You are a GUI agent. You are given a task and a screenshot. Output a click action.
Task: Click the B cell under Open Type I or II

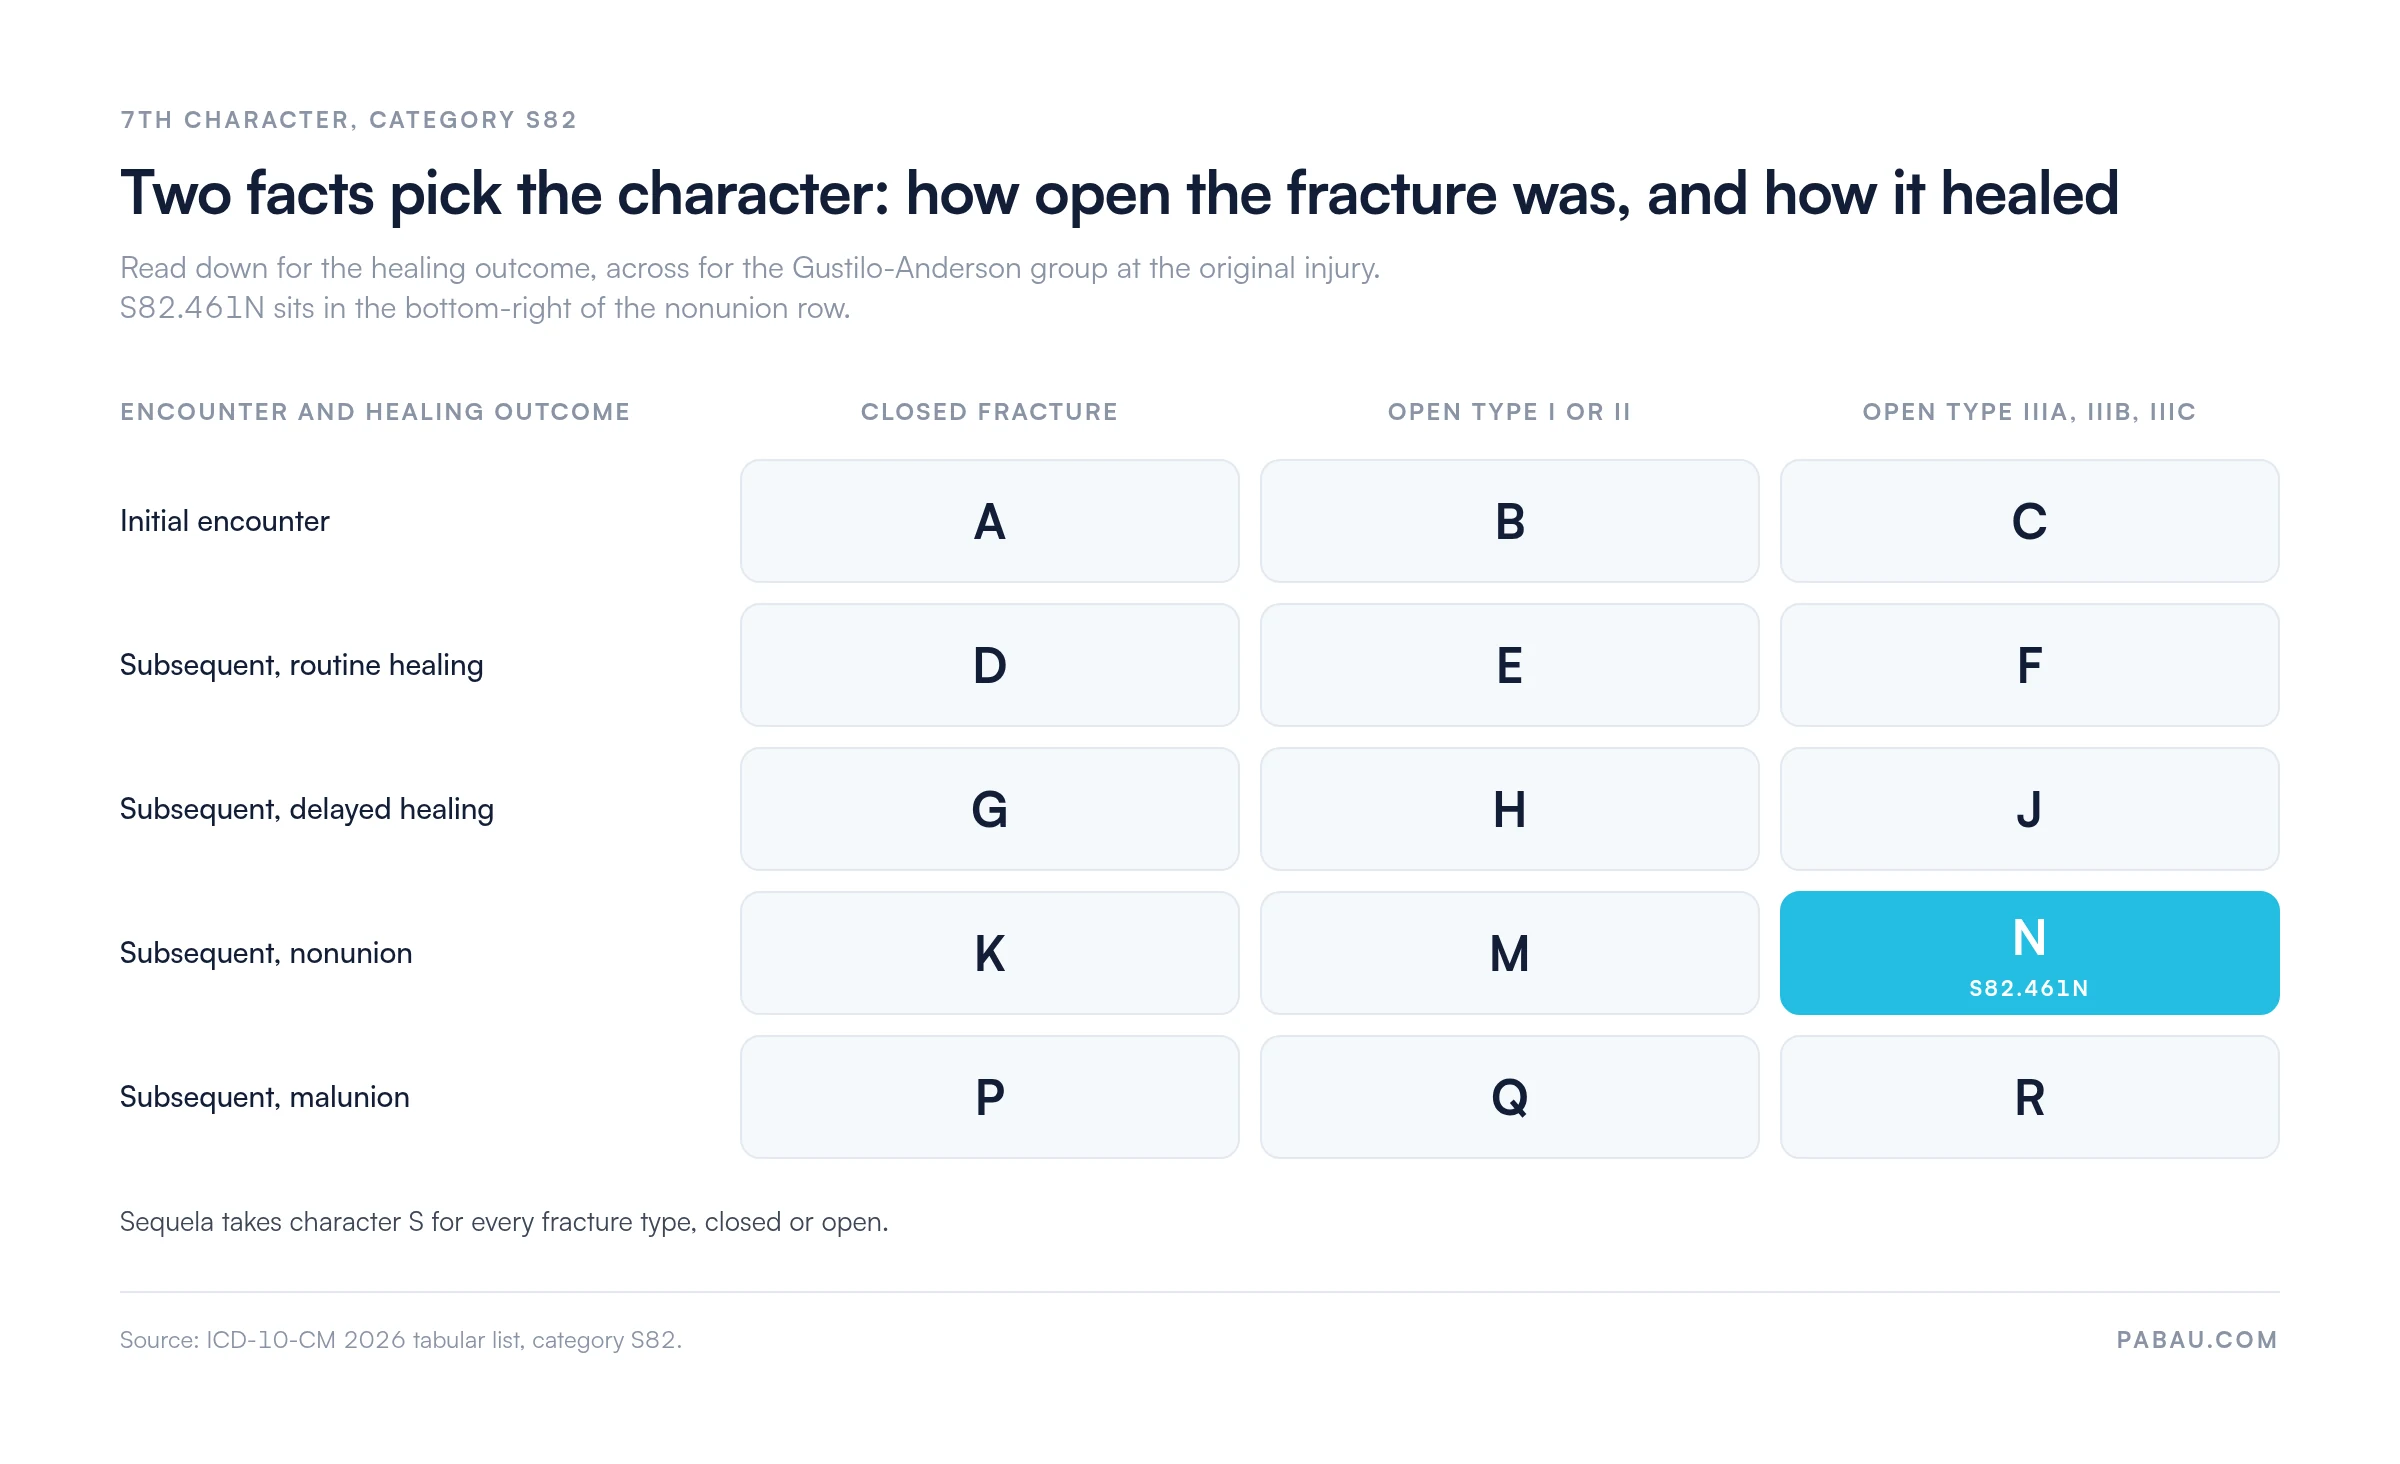(x=1509, y=521)
